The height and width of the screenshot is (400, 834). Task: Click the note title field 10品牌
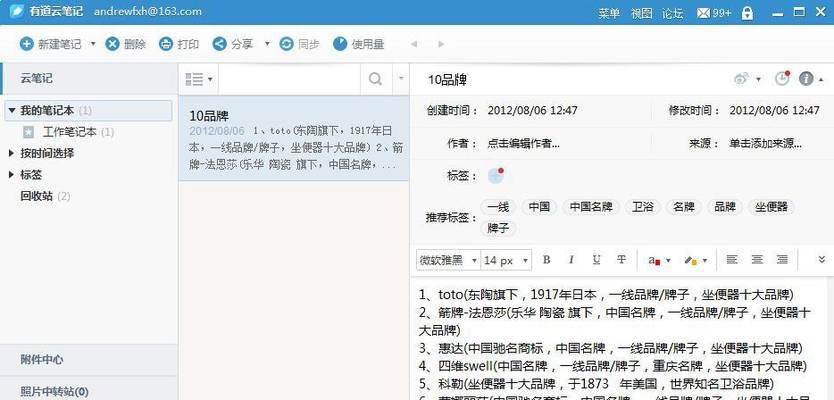[x=447, y=80]
